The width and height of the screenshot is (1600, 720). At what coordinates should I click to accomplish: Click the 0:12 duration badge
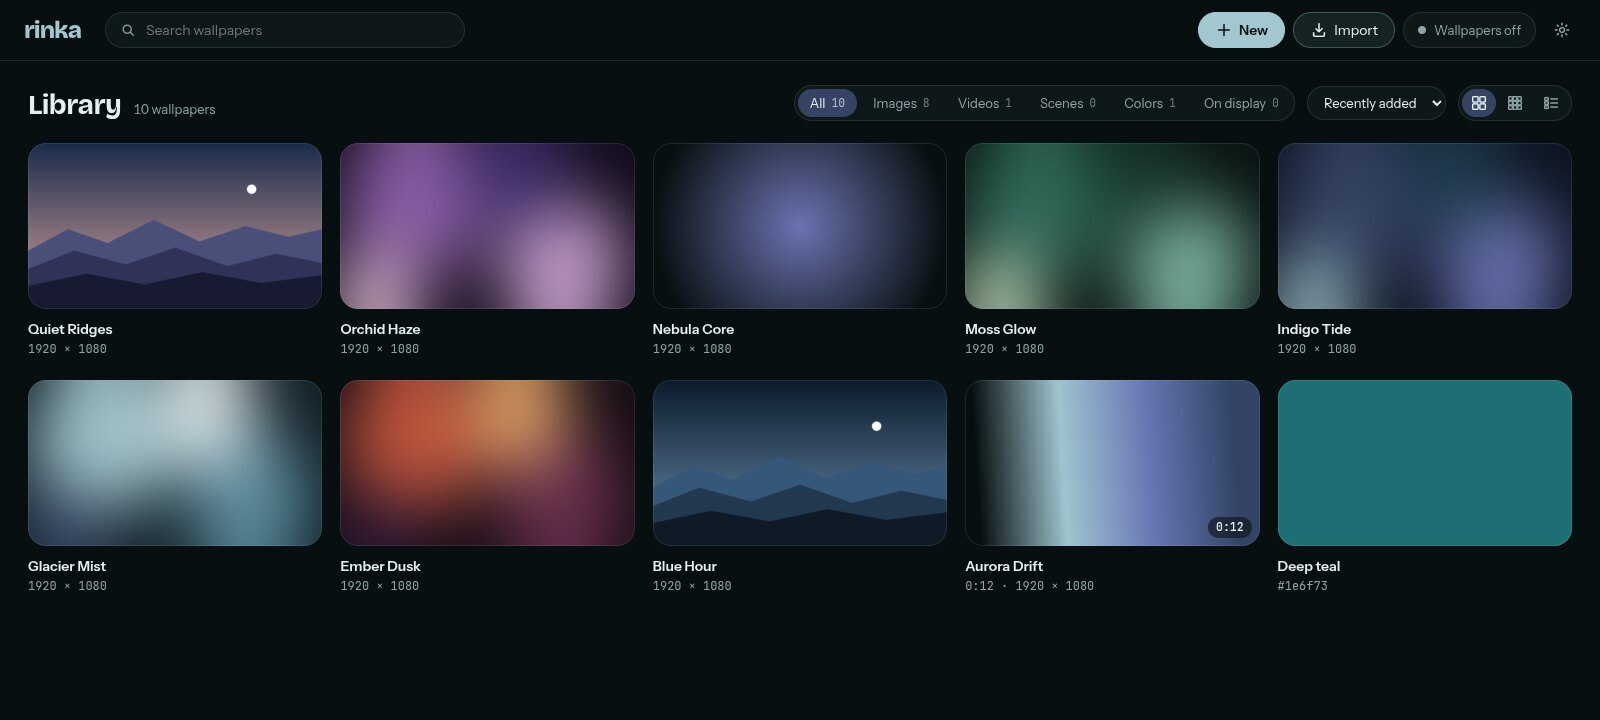tap(1230, 527)
